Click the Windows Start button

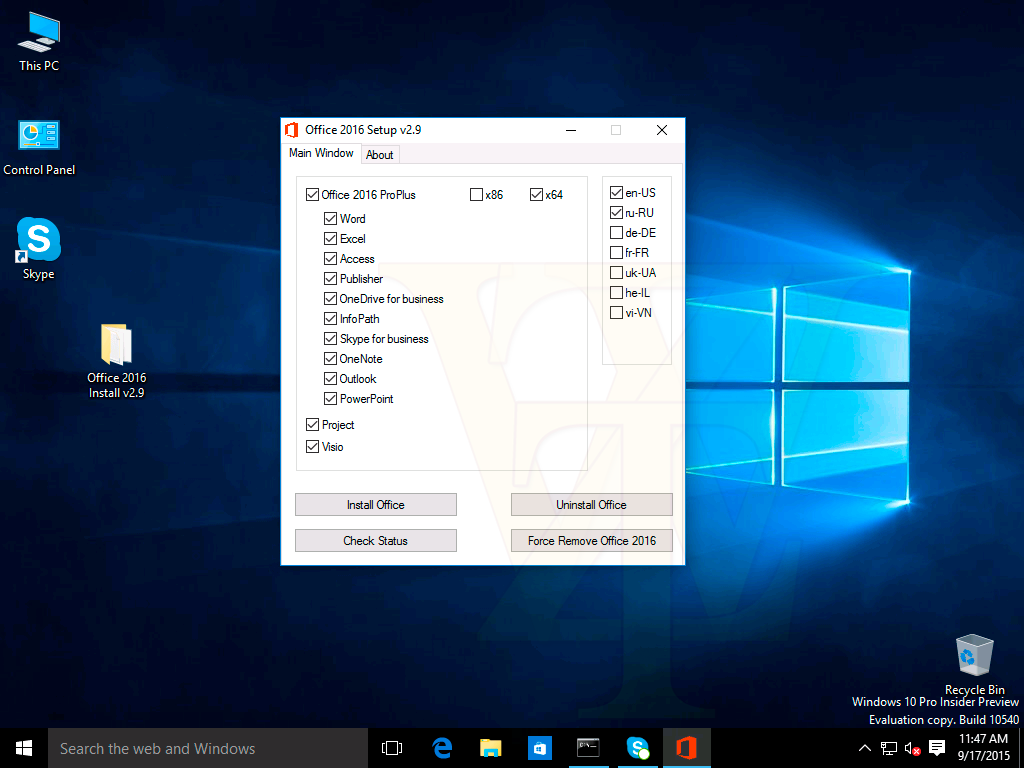[24, 748]
